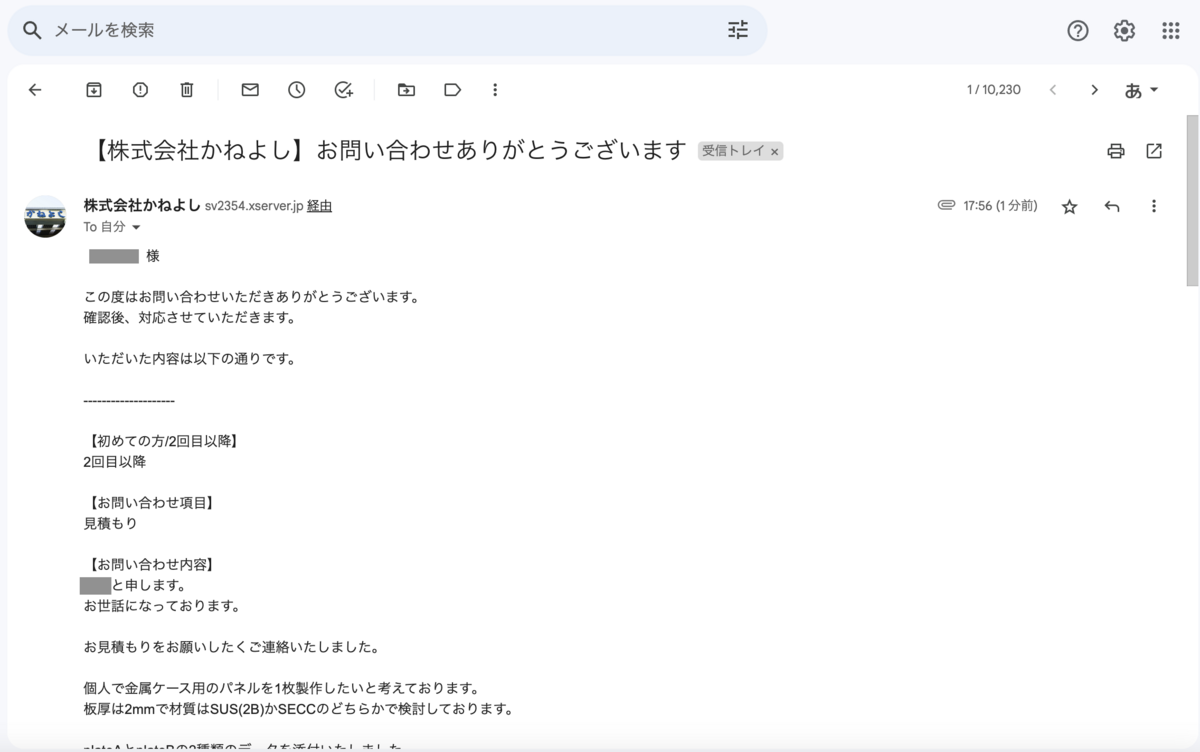Open Settings gear icon

[1124, 30]
